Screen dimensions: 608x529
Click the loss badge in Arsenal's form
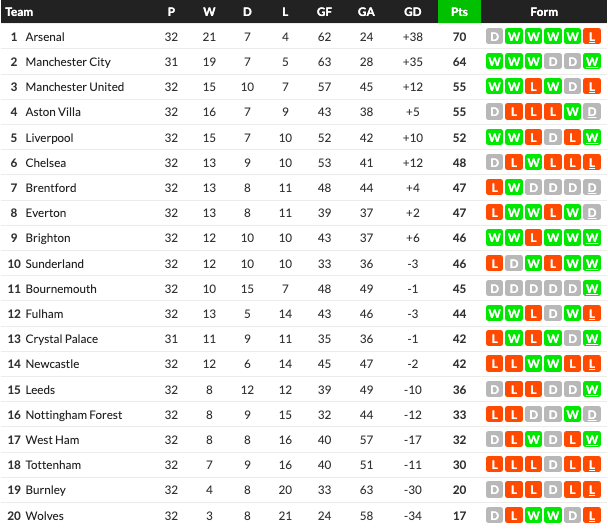(x=593, y=37)
